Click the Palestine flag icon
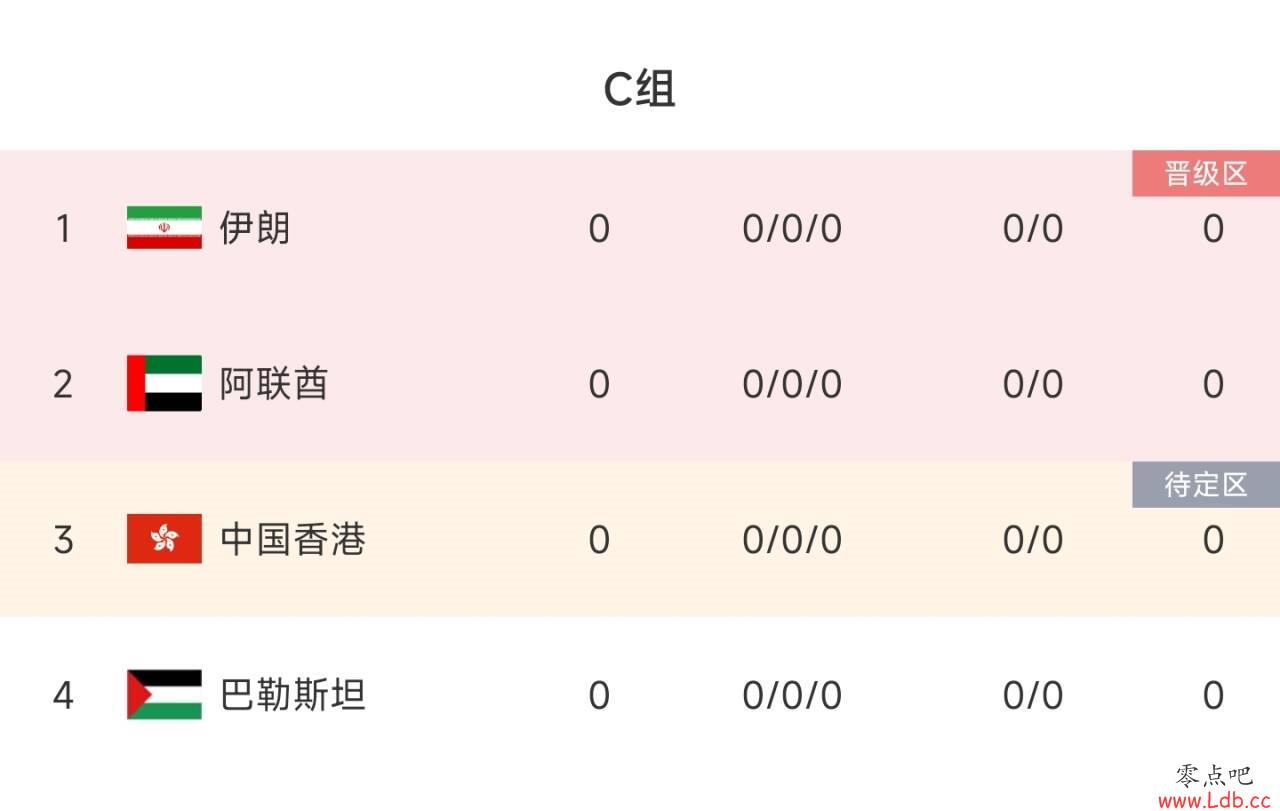The width and height of the screenshot is (1280, 811). 164,694
